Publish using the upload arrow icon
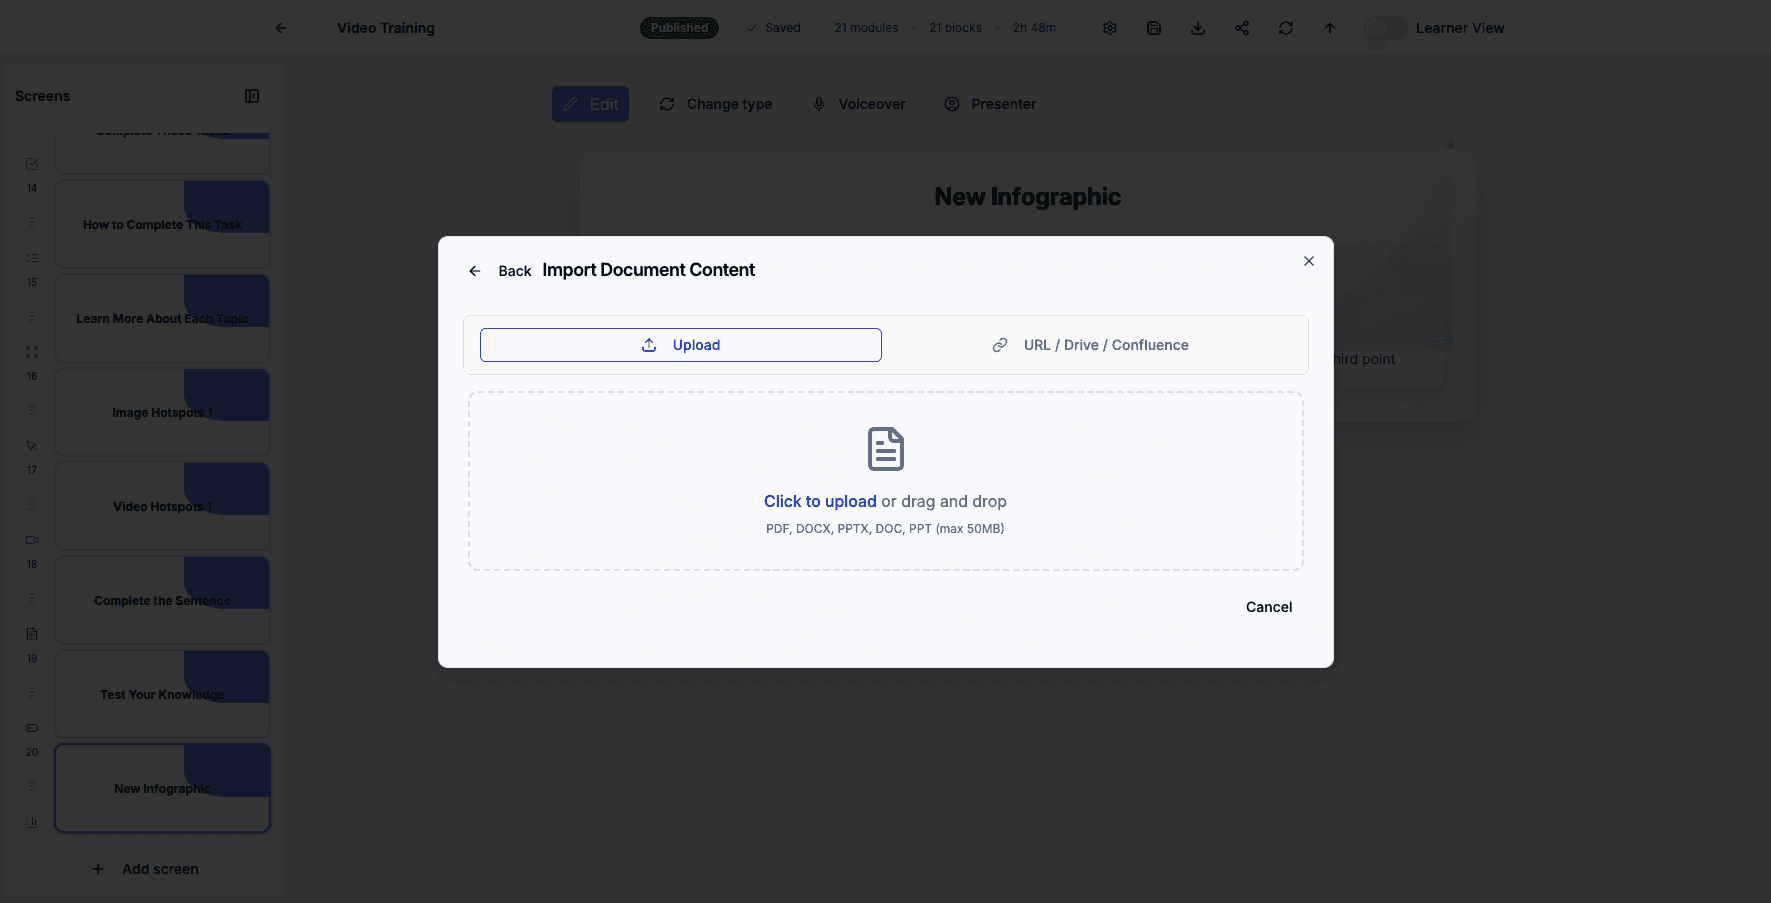This screenshot has height=903, width=1771. (x=1329, y=27)
